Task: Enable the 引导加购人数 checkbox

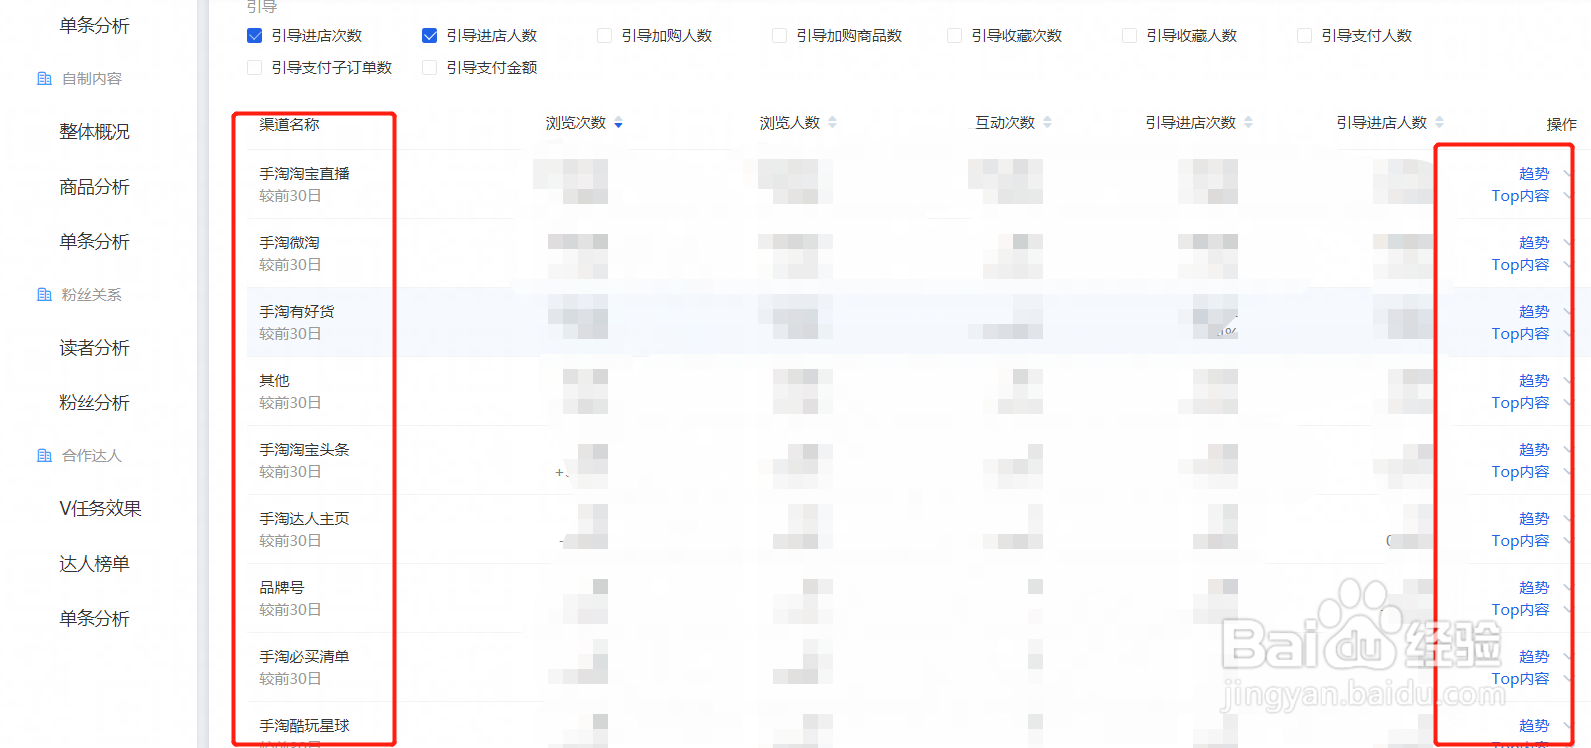Action: [x=604, y=36]
